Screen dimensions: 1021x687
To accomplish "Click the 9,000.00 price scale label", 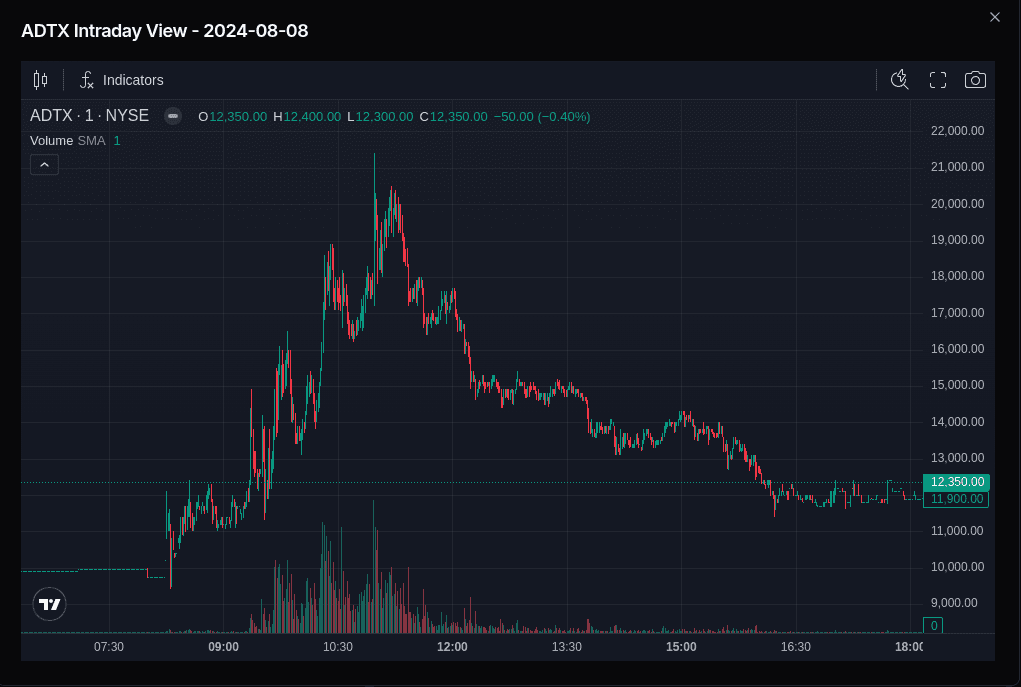I will pyautogui.click(x=954, y=603).
